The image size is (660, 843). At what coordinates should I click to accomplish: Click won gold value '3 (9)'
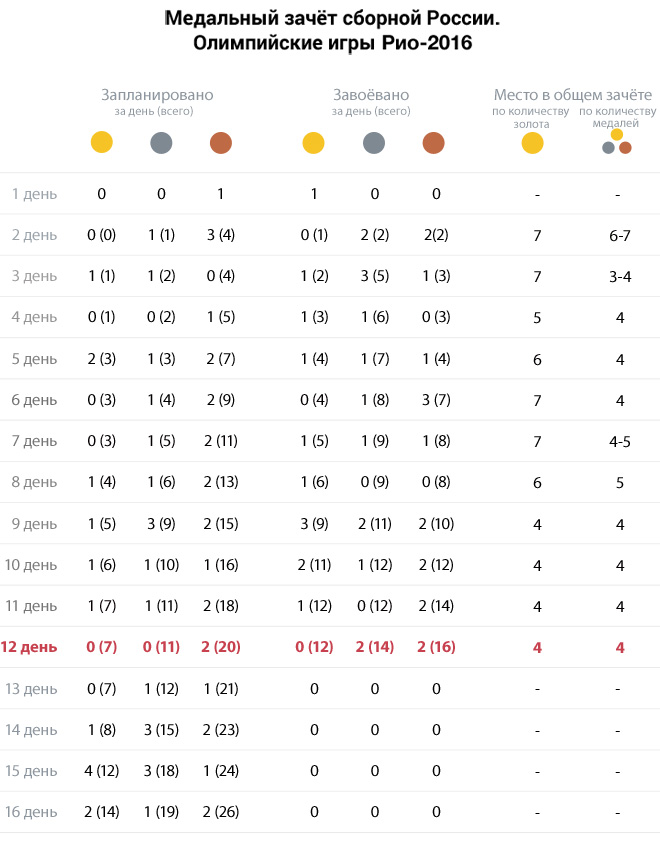314,524
